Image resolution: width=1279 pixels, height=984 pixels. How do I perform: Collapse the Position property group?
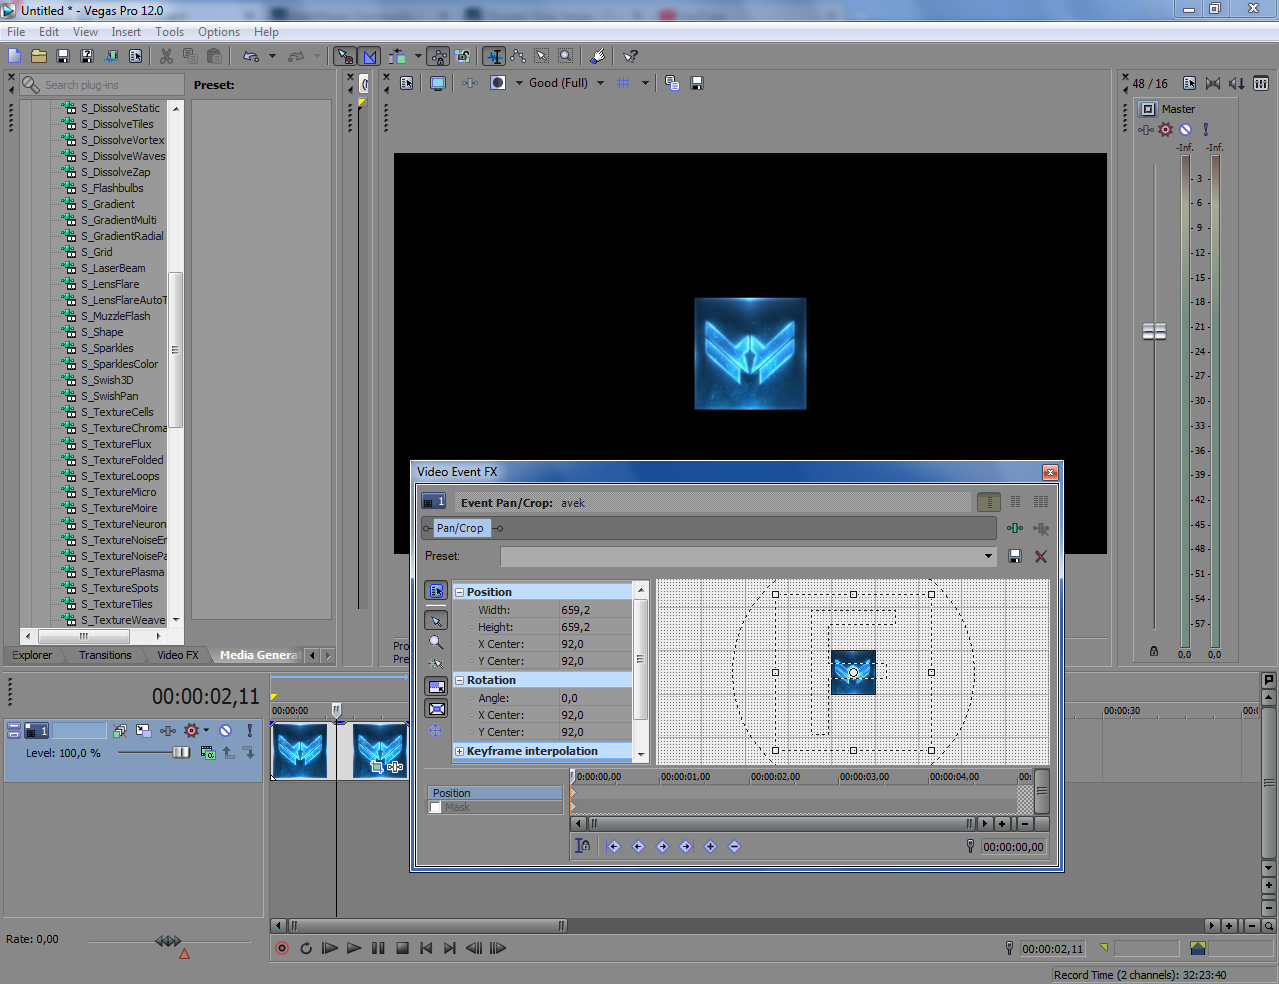point(460,592)
